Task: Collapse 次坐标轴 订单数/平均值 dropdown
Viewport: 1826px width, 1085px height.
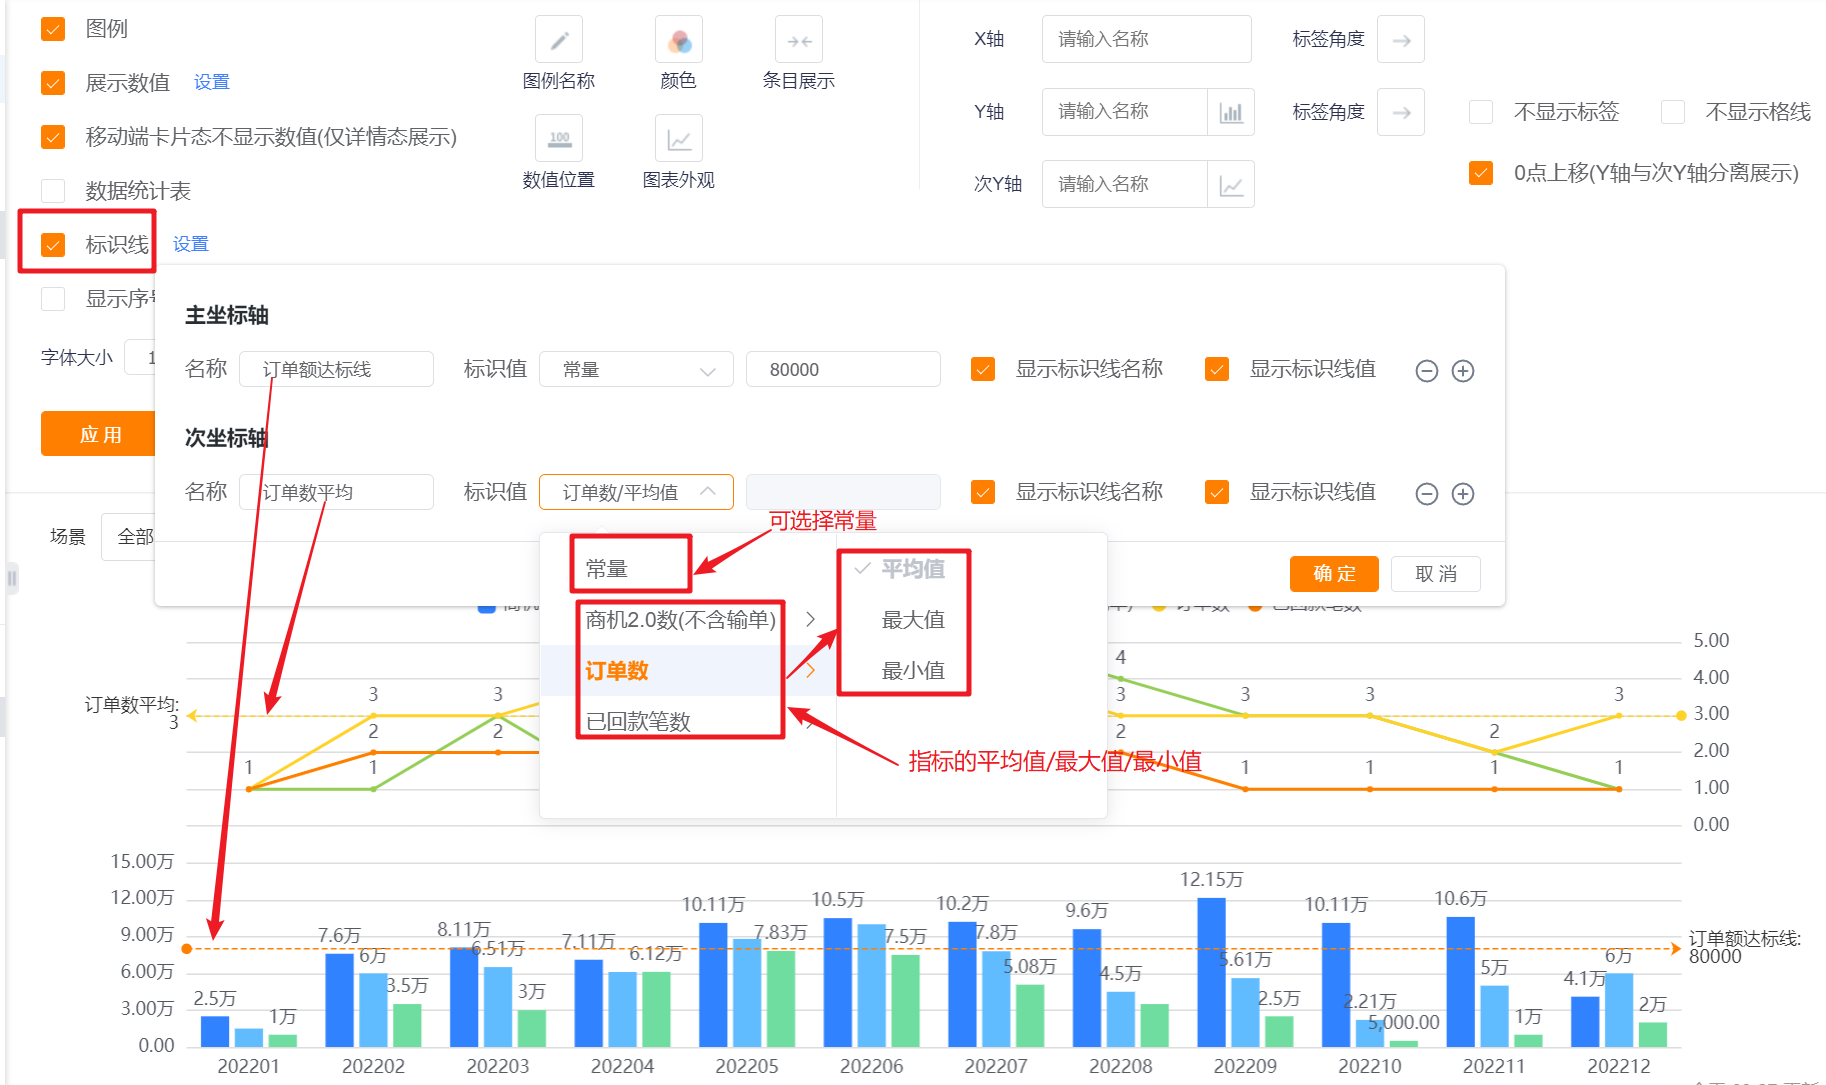Action: click(x=636, y=492)
